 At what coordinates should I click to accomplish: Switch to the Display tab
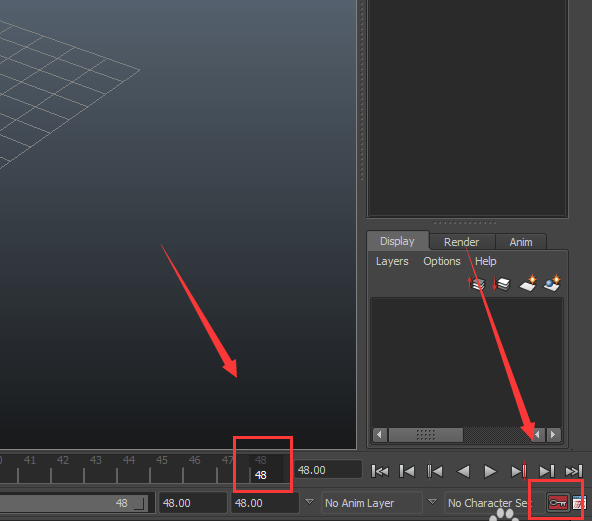(x=397, y=241)
